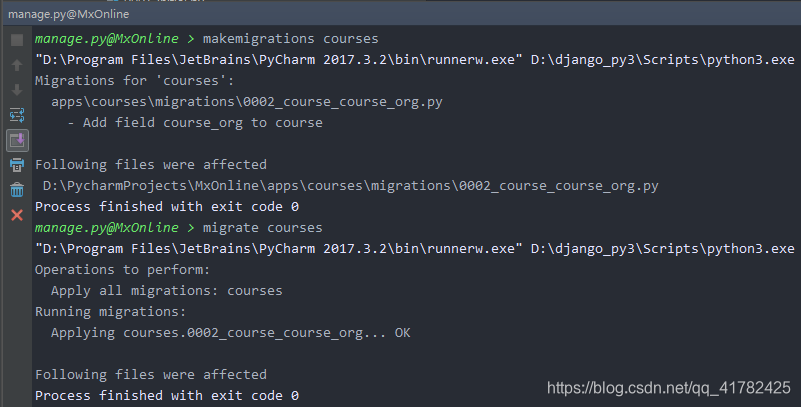
Task: Select the manage.py@MxOnline tool window title
Action: 68,14
